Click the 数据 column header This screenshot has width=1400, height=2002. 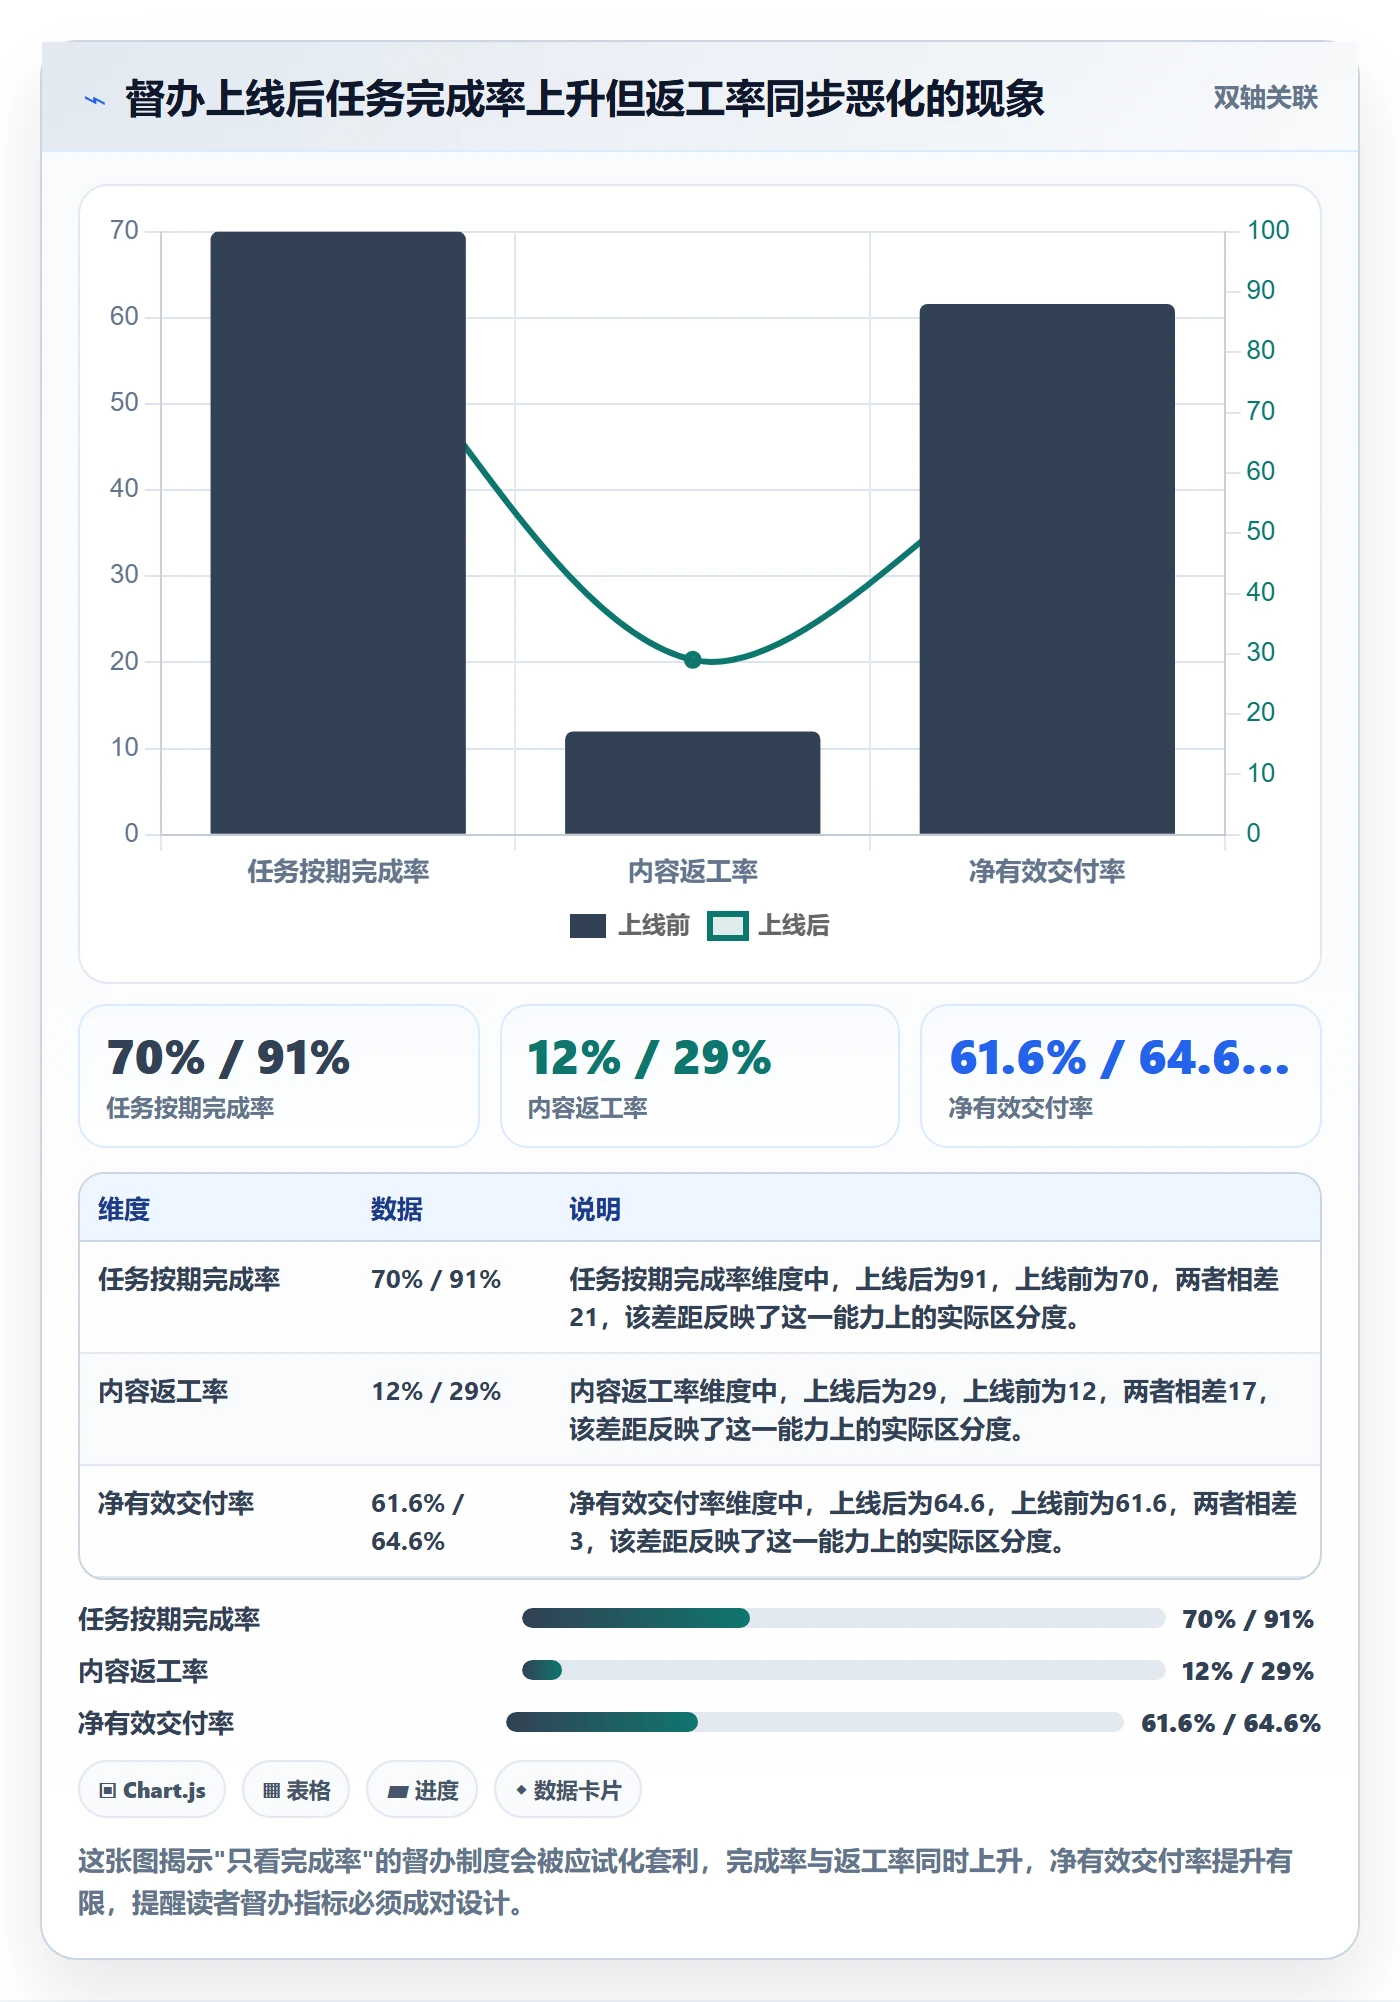[x=397, y=1209]
